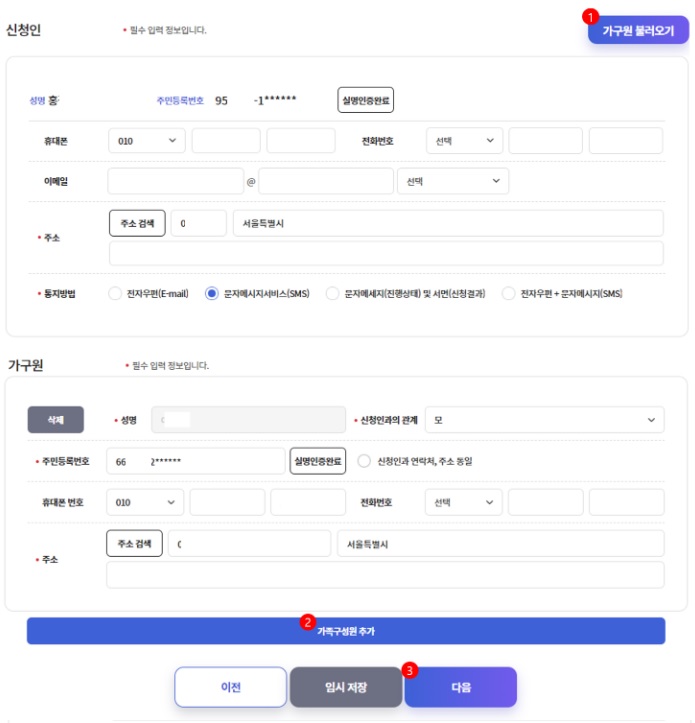The image size is (695, 723).
Task: Focus applicant mobile last number field
Action: click(301, 141)
